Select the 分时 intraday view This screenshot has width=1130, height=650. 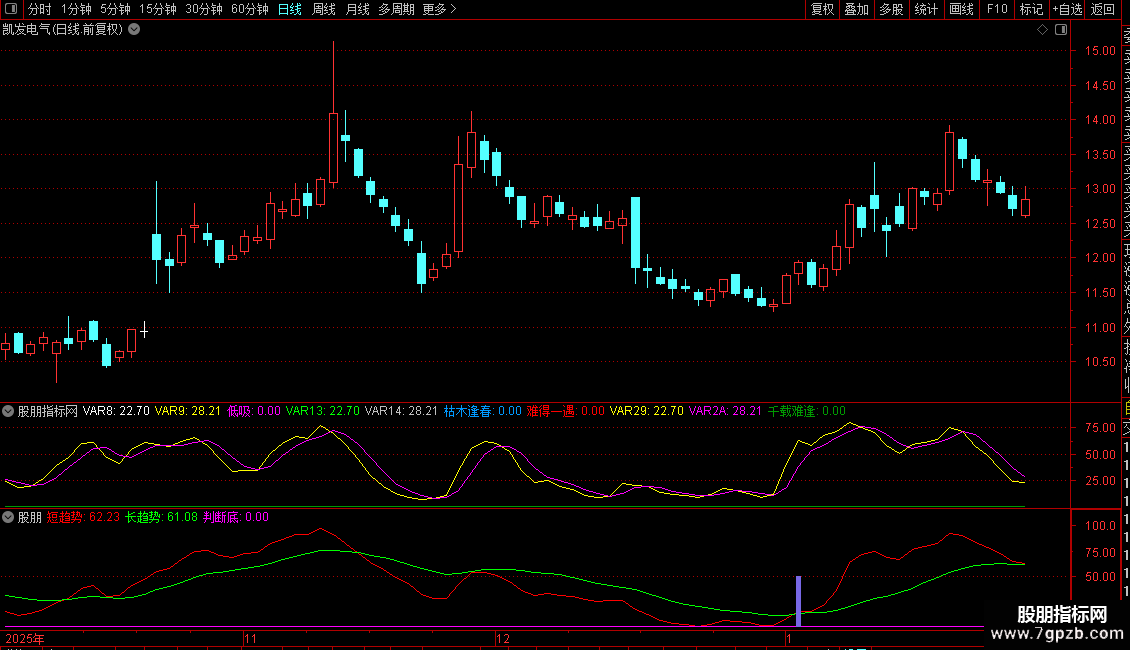tap(40, 9)
